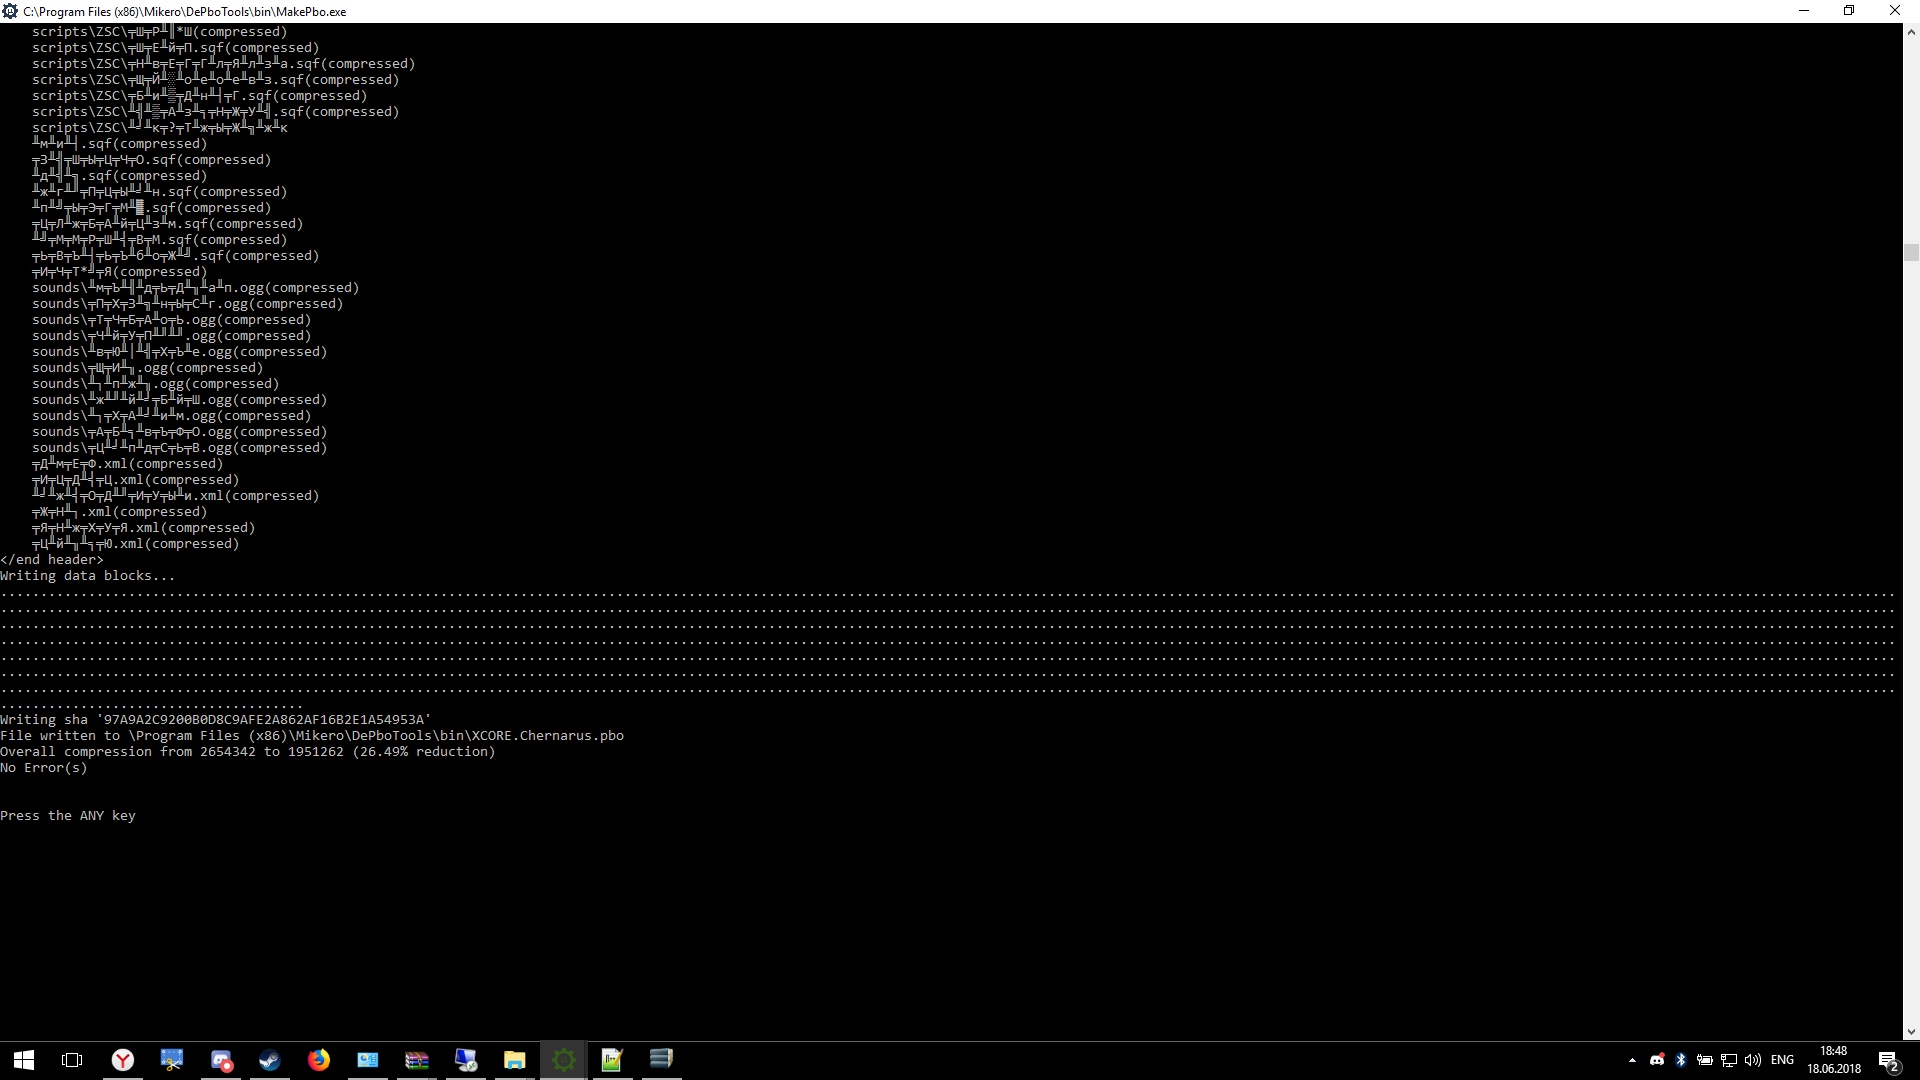Launch Yandex Browser from the taskbar

pyautogui.click(x=122, y=1060)
